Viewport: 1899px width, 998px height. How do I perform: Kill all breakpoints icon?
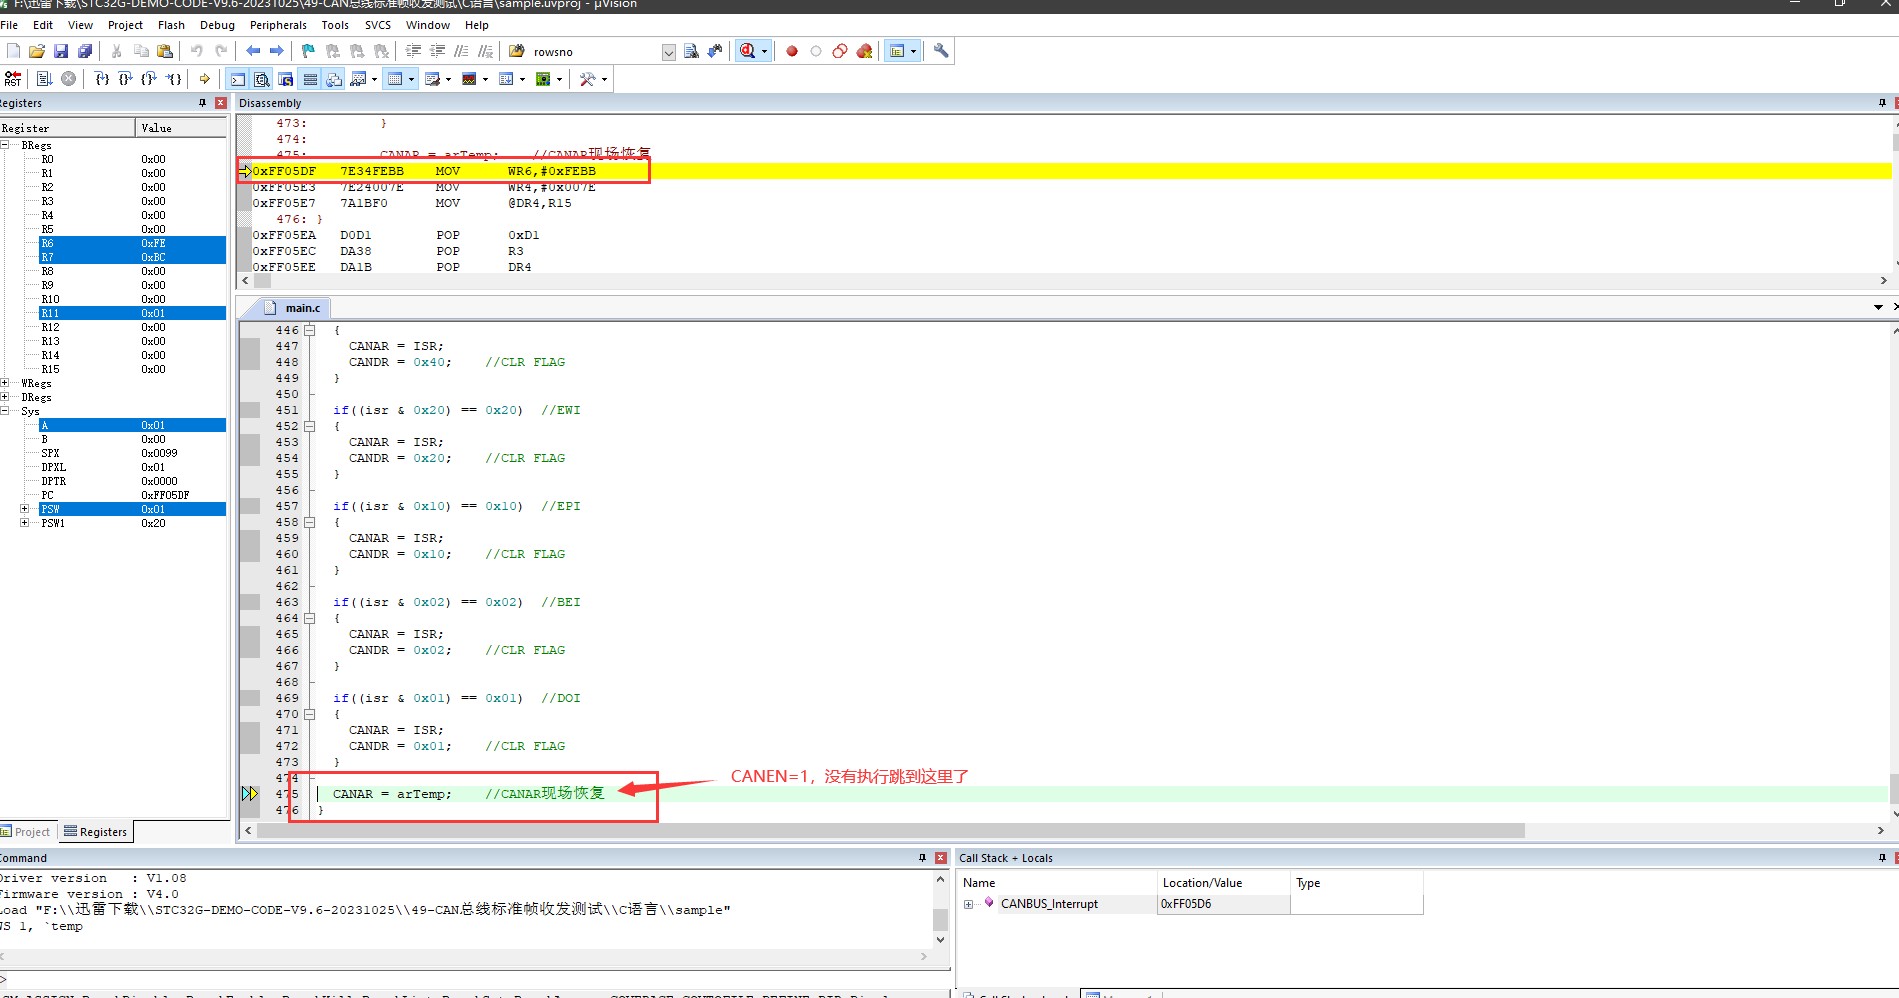[864, 51]
